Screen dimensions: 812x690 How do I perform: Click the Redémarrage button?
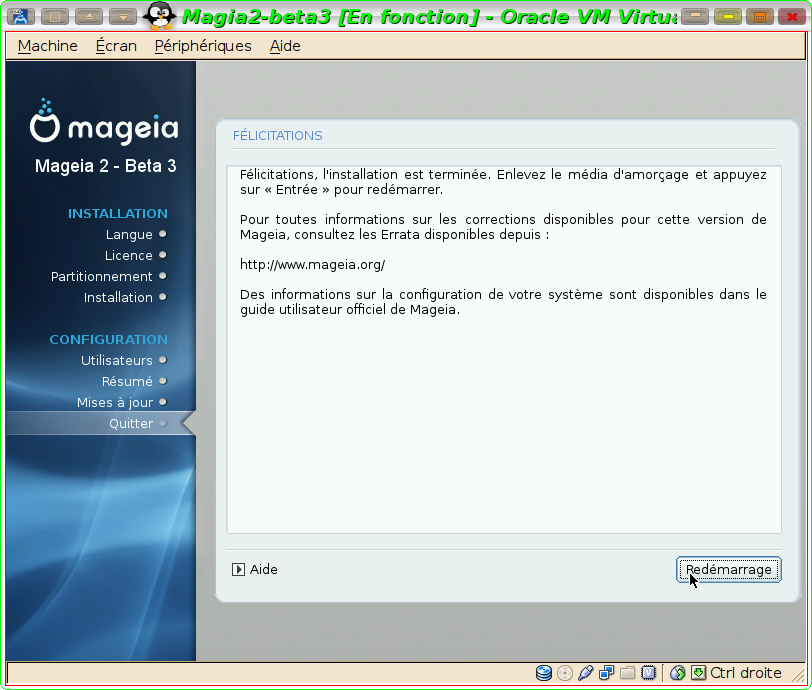click(x=729, y=569)
